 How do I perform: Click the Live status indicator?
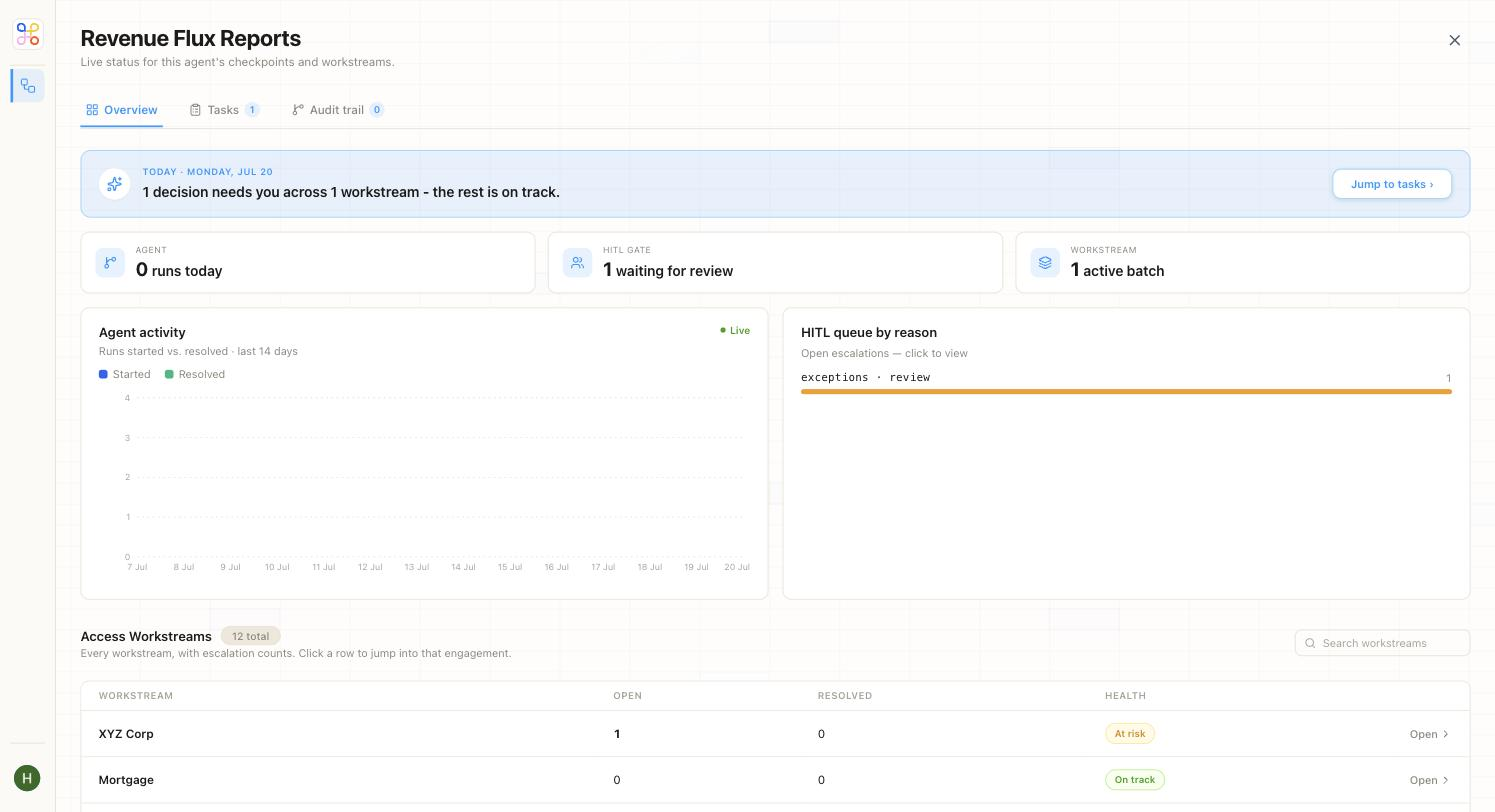[735, 330]
